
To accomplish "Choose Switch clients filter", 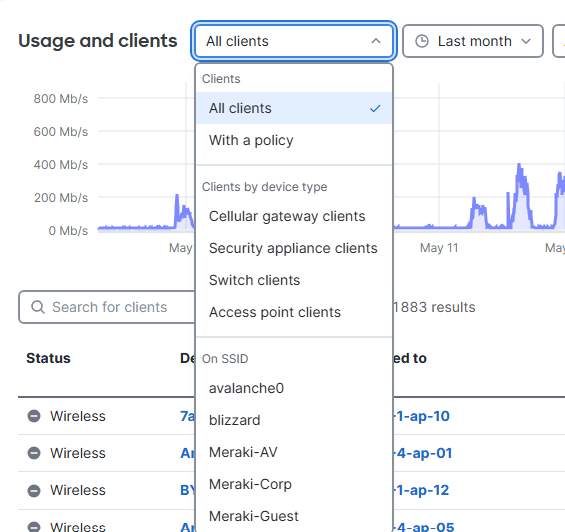I will [294, 280].
